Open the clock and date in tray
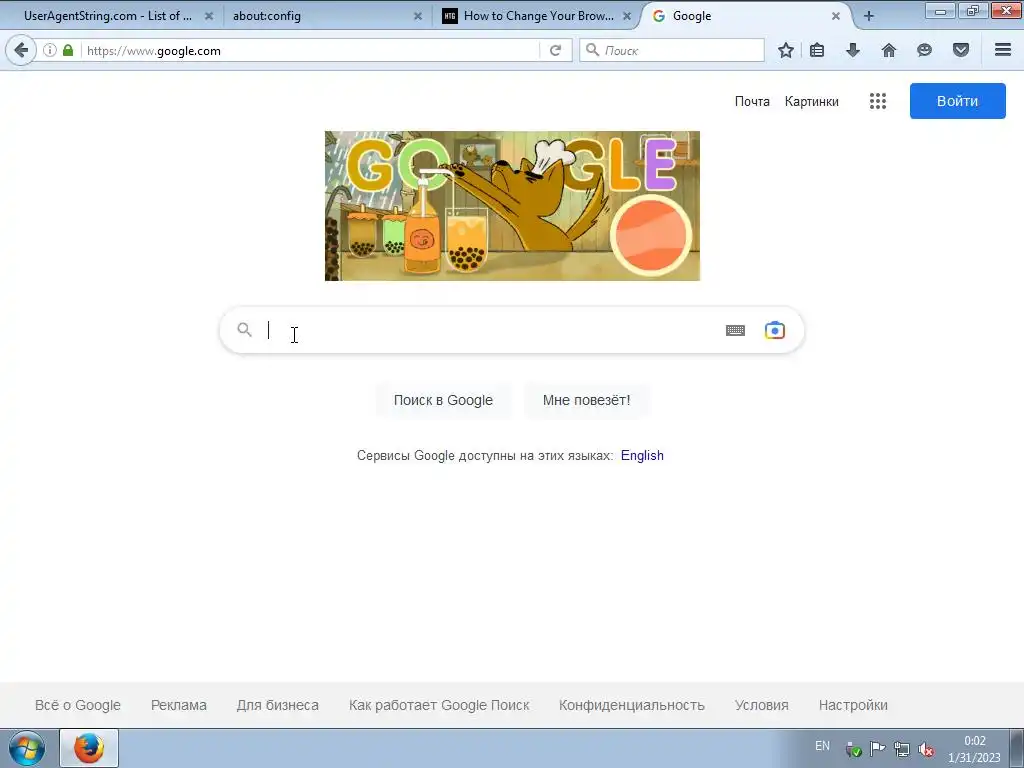1024x768 pixels. [974, 749]
